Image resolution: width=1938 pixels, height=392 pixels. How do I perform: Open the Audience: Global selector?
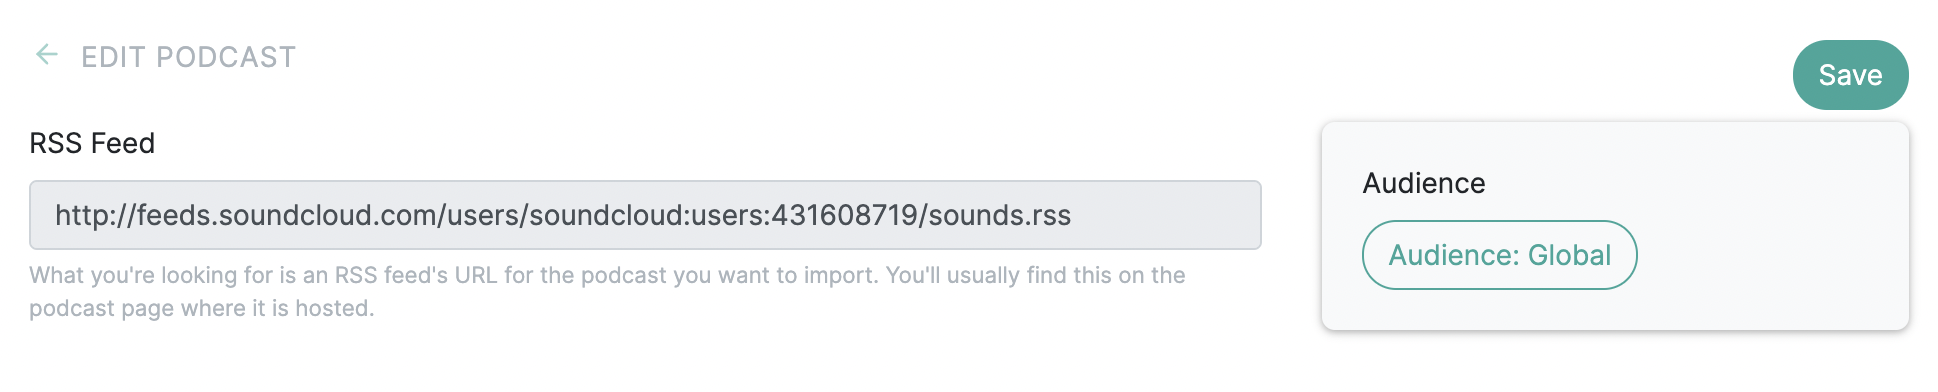tap(1499, 255)
